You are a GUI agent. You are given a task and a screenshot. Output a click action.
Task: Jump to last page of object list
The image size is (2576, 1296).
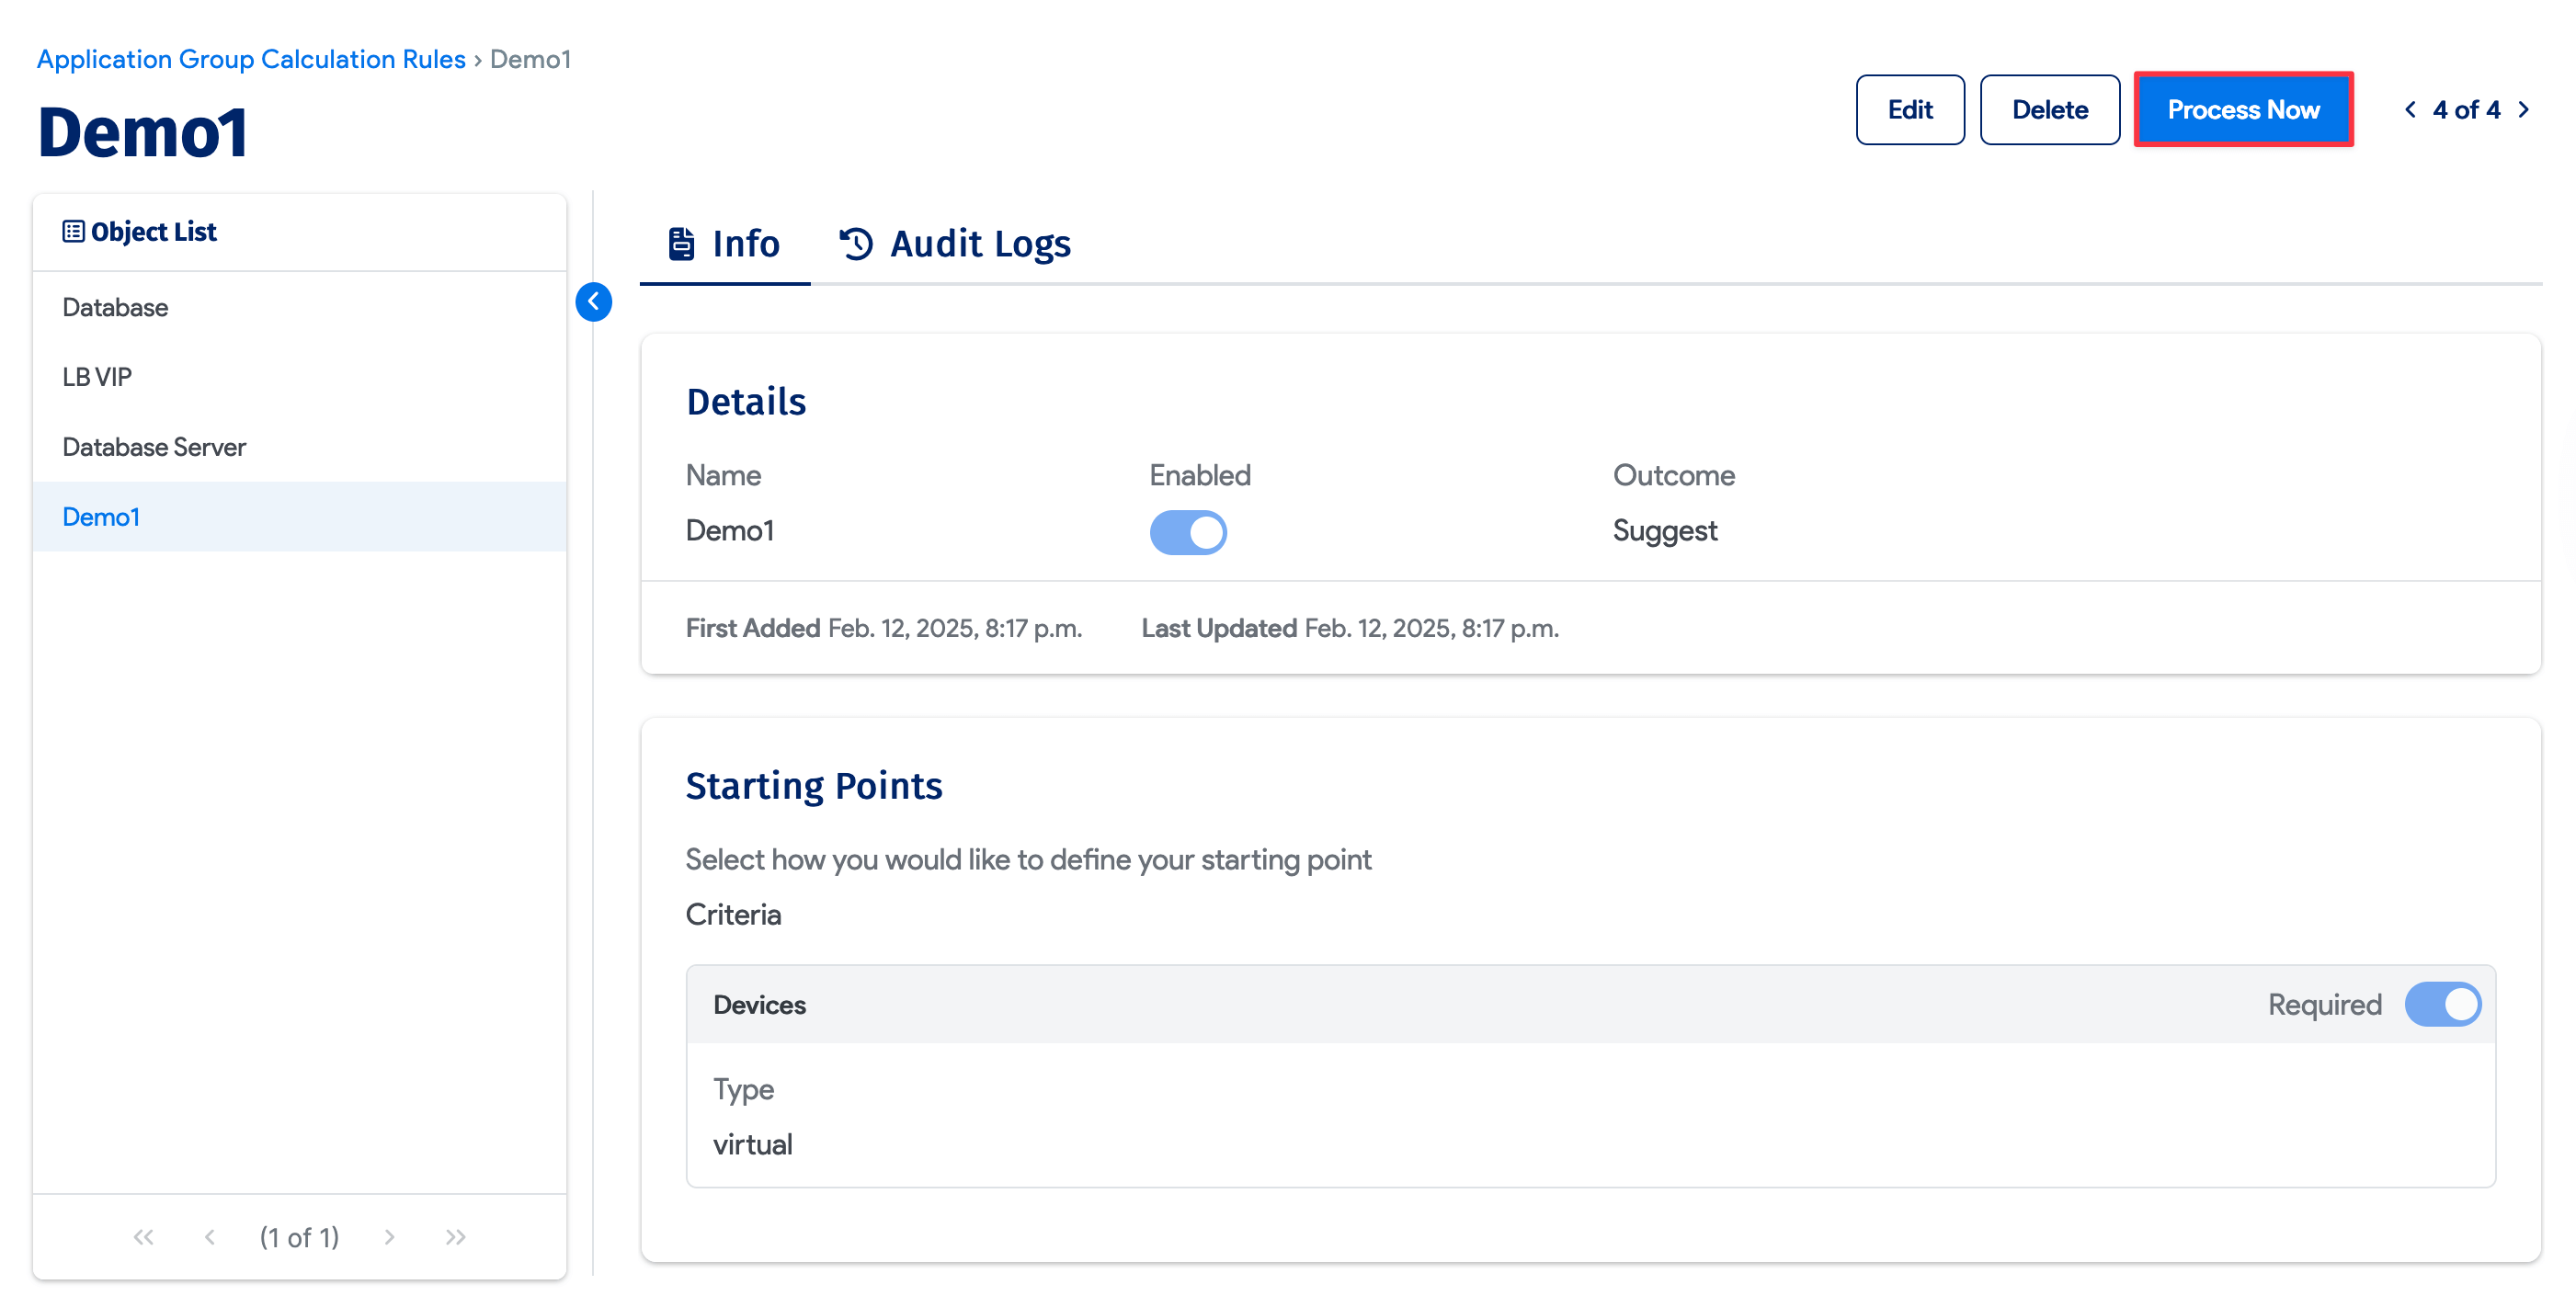click(x=456, y=1237)
